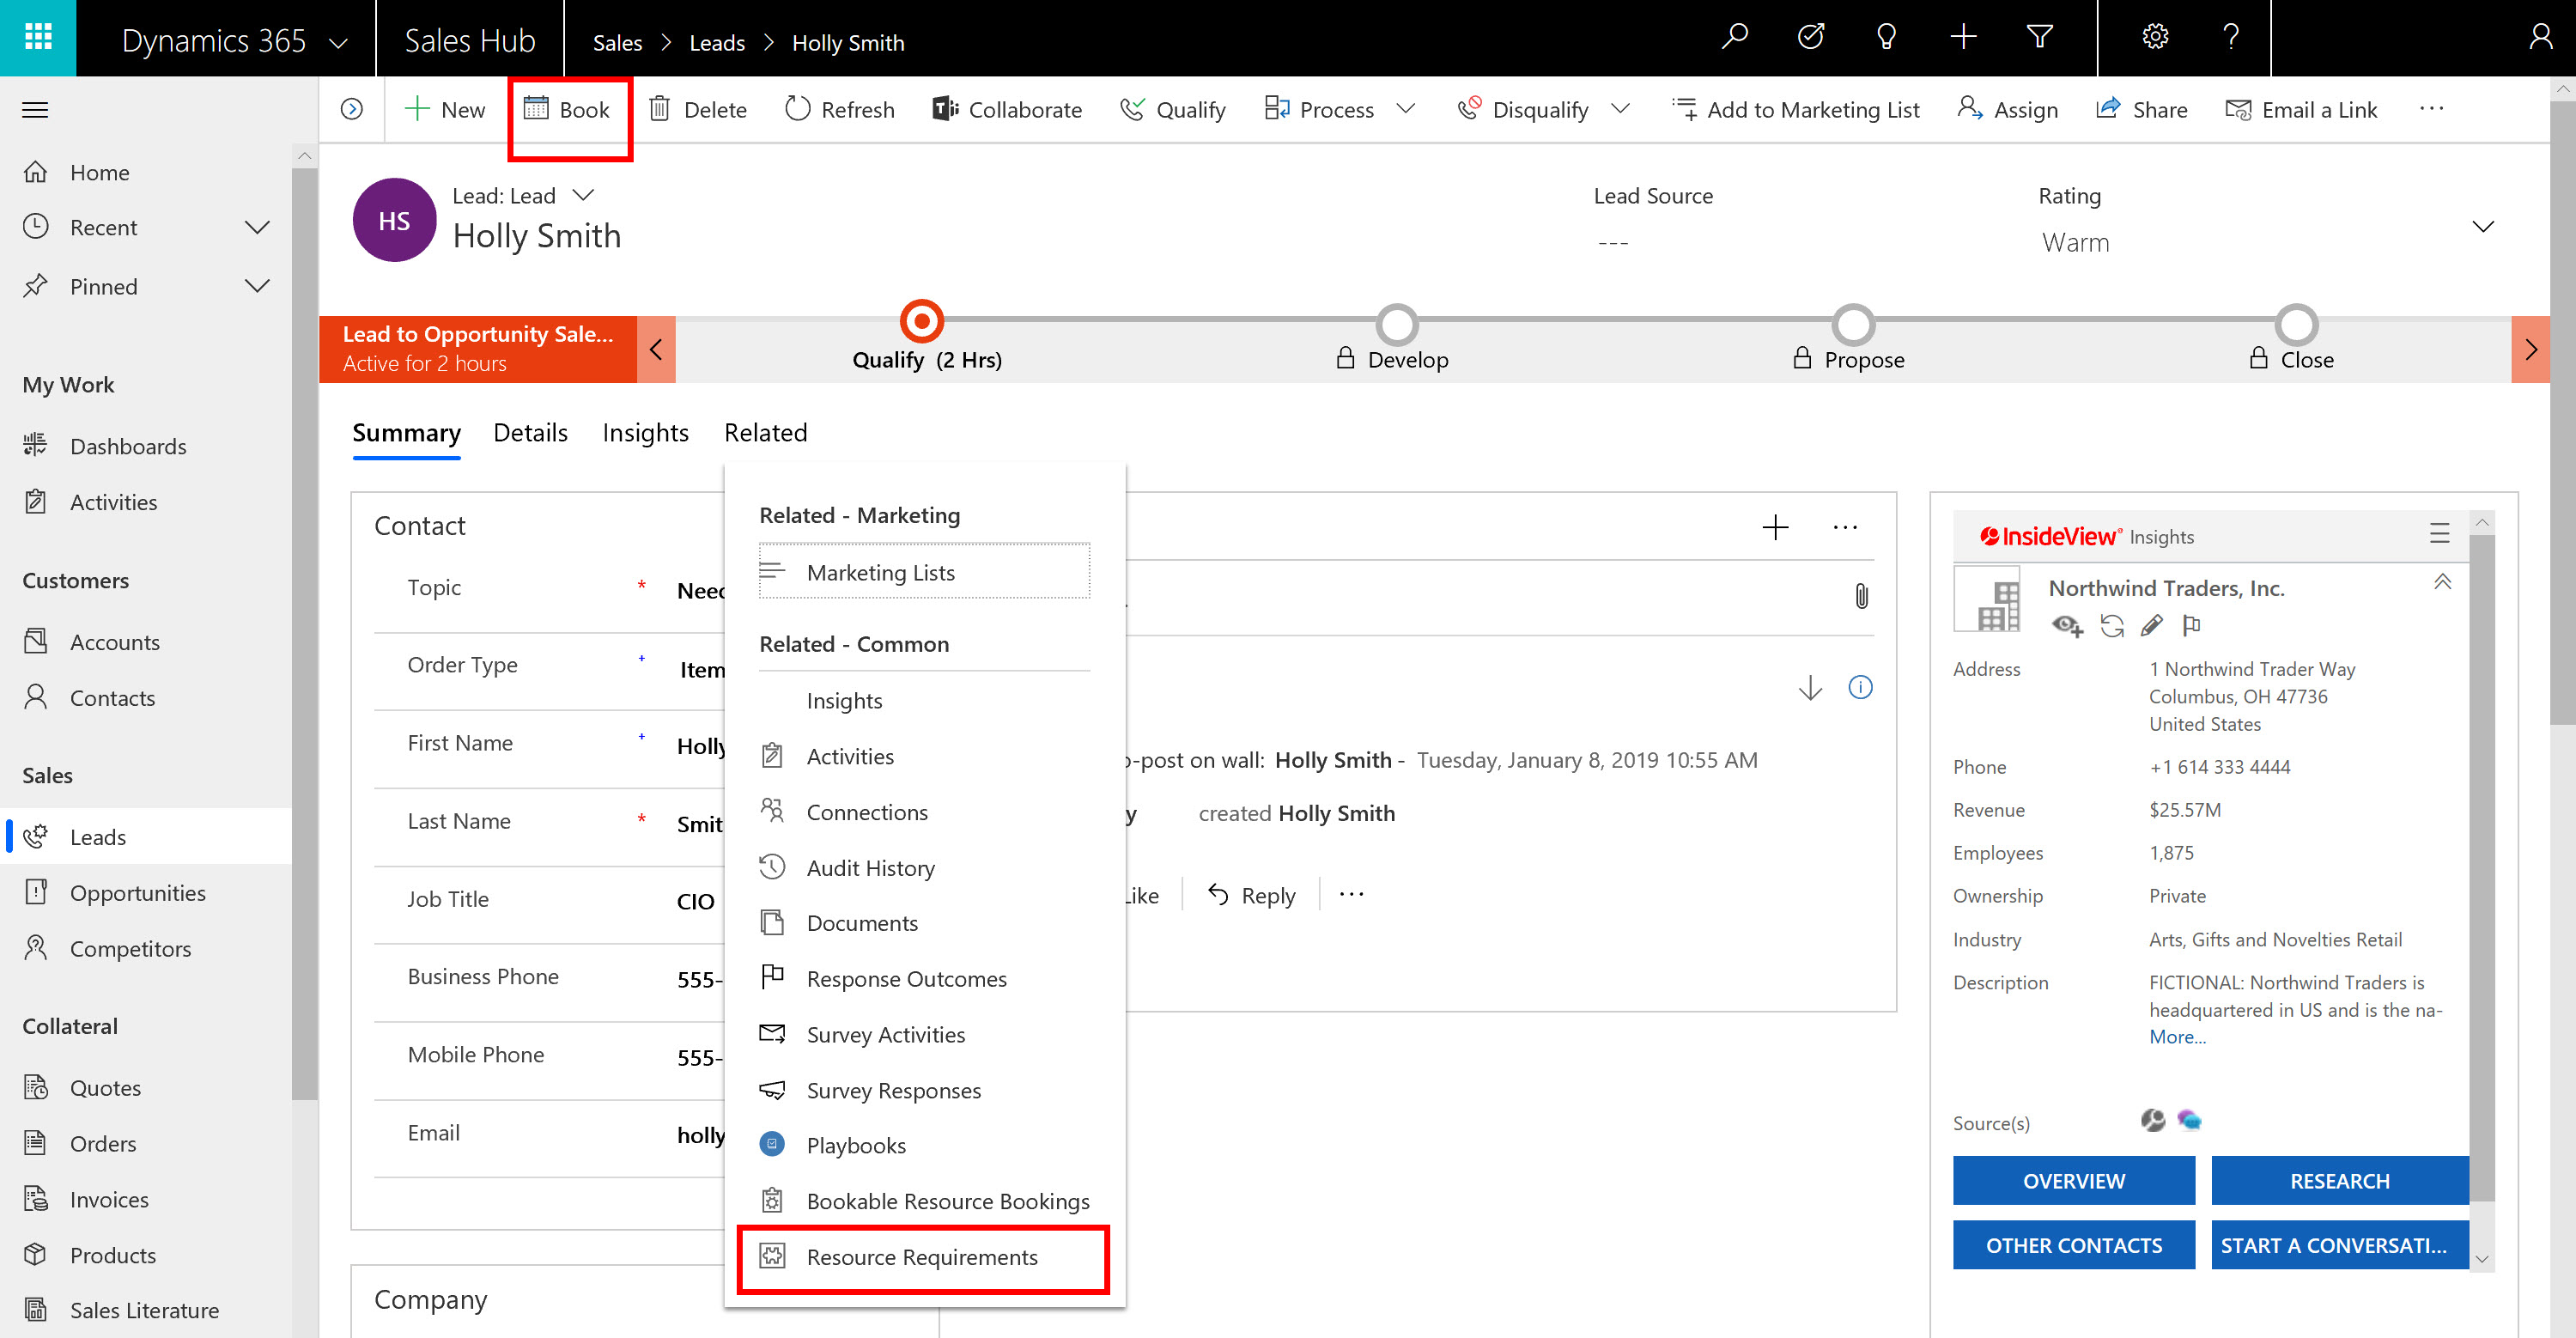Click the lightbulb assistant icon

[x=1887, y=38]
